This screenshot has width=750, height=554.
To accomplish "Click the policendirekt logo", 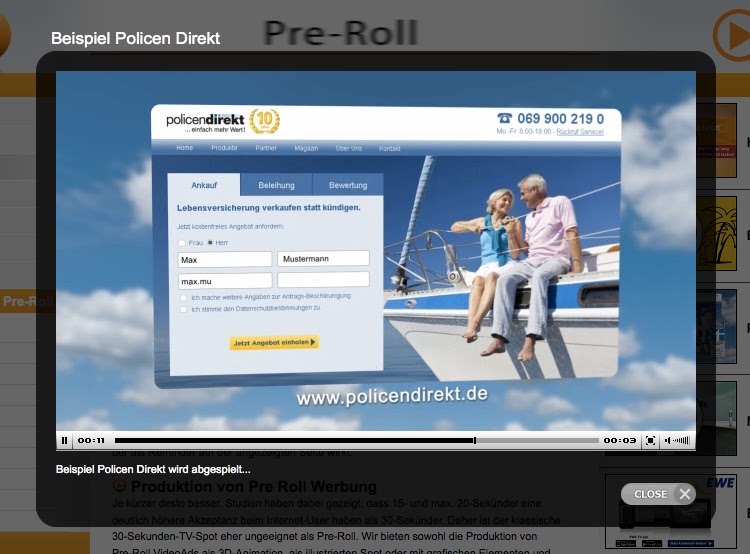I will (205, 122).
